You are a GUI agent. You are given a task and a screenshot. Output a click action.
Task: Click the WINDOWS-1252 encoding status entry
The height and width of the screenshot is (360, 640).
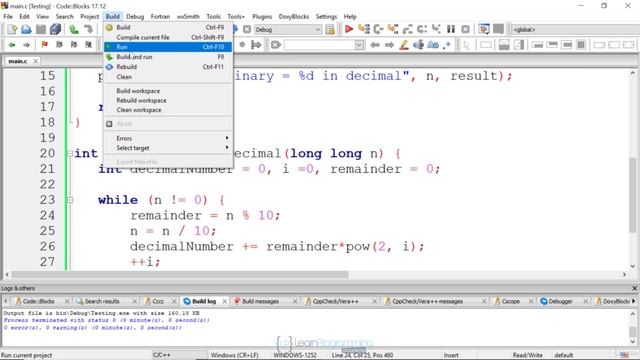[295, 355]
